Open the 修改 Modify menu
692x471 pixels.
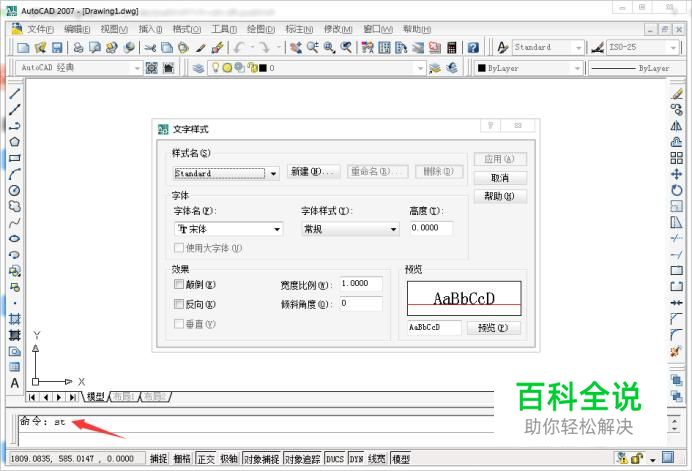click(x=338, y=29)
